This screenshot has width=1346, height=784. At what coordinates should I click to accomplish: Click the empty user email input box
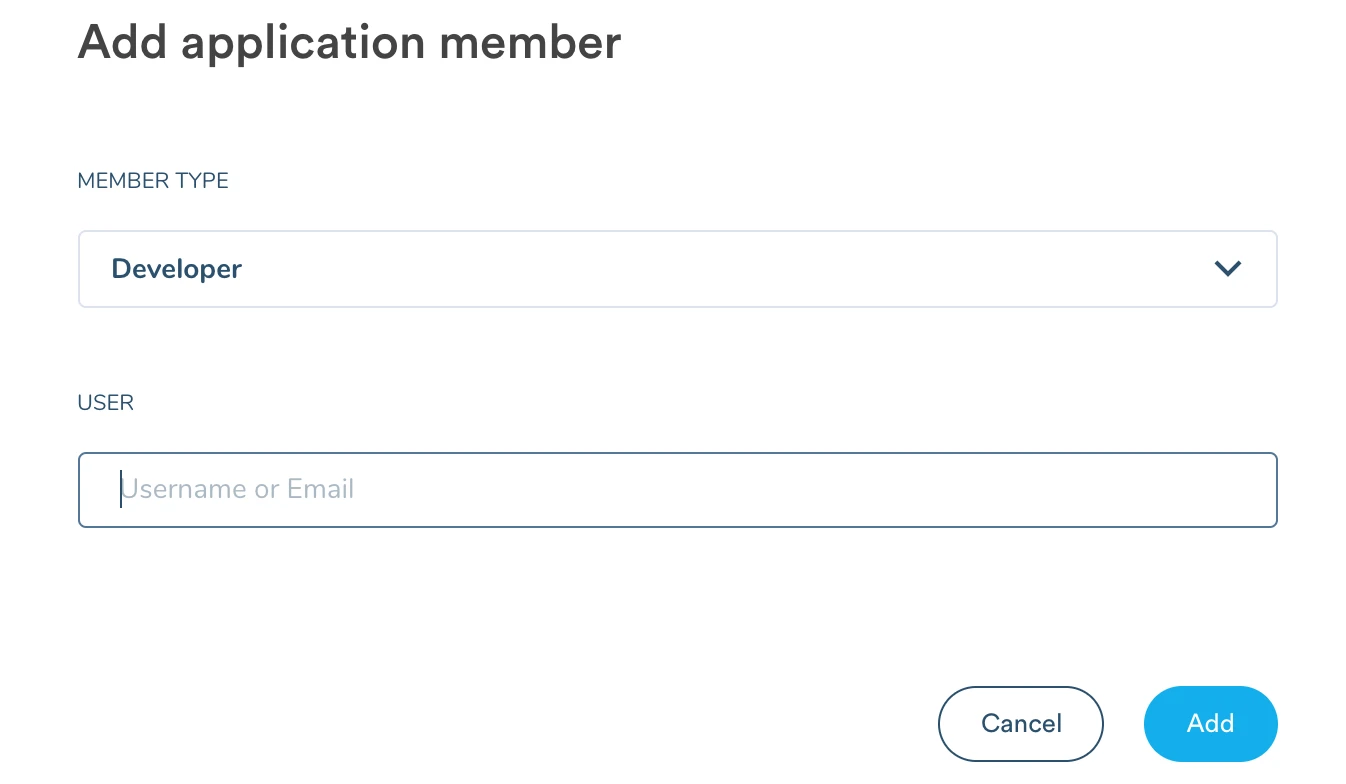tap(678, 489)
